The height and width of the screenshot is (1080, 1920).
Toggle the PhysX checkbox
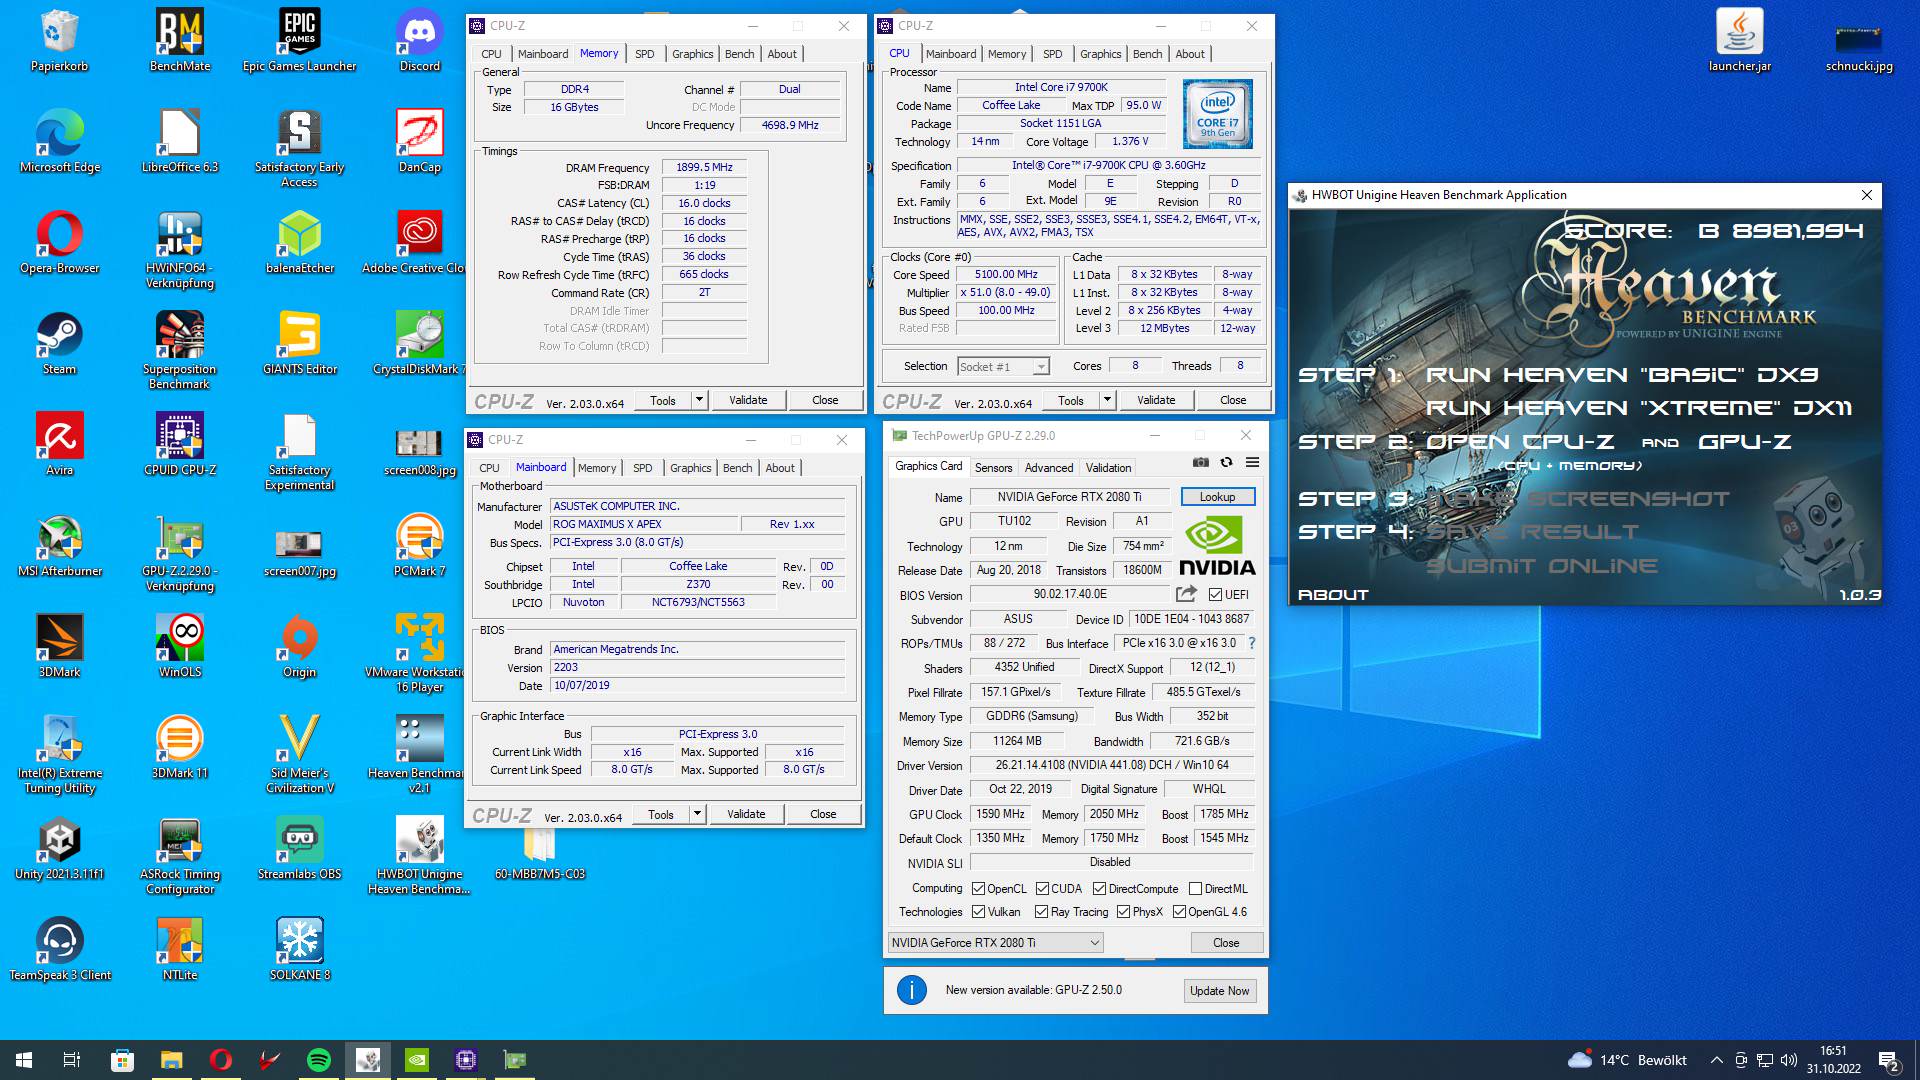[1123, 911]
